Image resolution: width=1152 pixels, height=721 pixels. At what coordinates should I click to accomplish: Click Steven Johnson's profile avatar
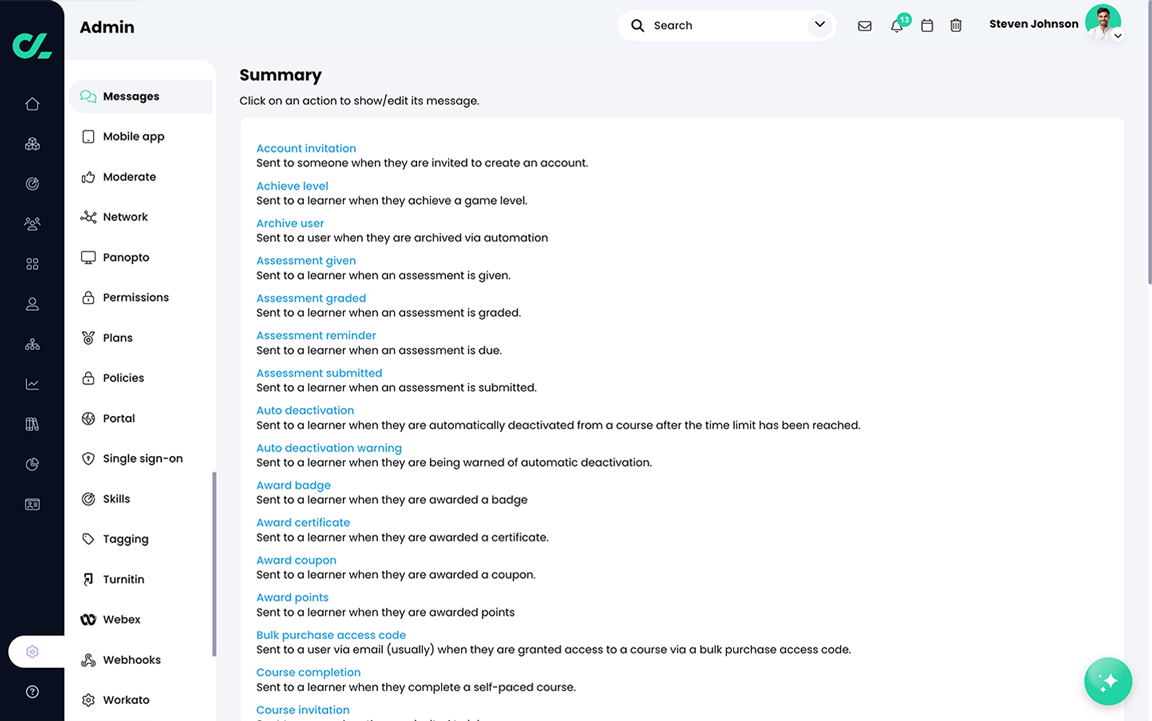coord(1103,22)
